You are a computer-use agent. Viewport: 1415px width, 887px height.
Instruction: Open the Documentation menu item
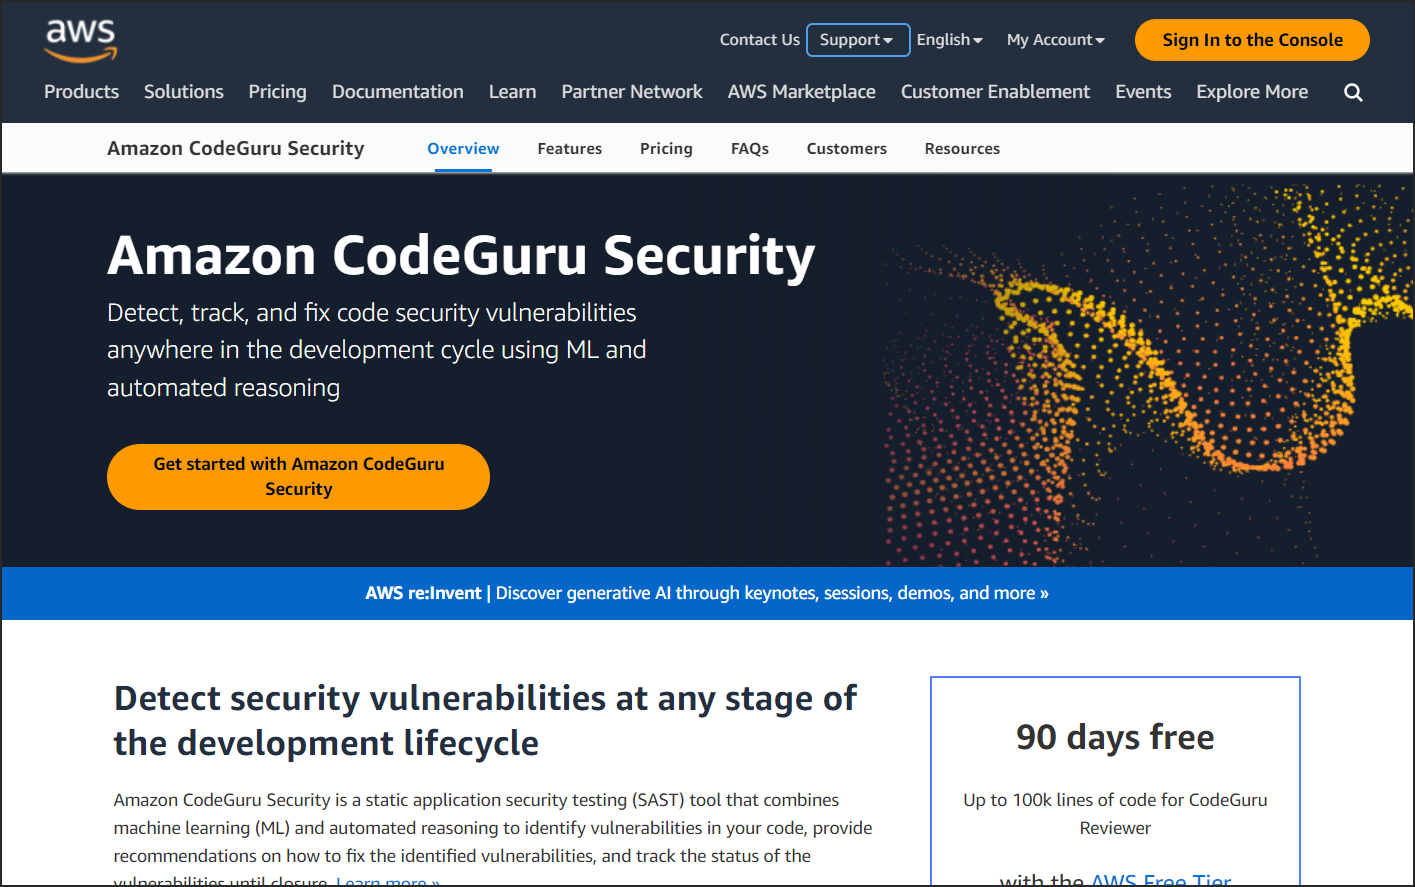398,92
